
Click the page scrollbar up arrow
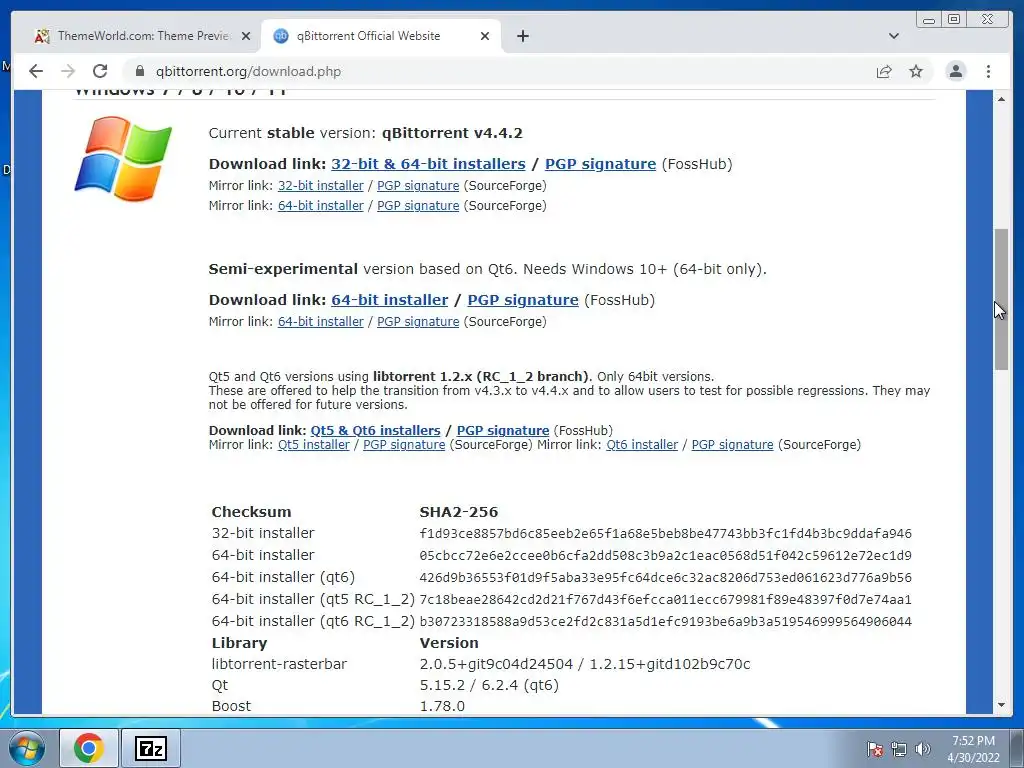[x=1001, y=99]
